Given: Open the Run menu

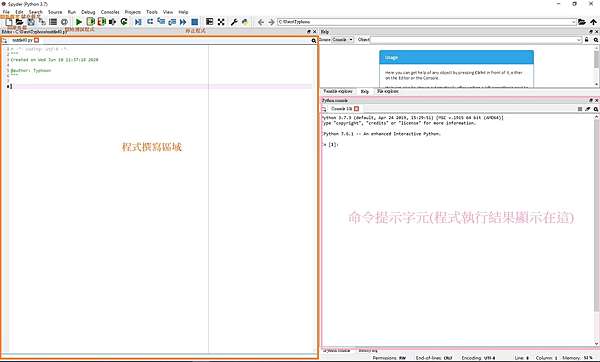Looking at the screenshot, I should pos(72,12).
